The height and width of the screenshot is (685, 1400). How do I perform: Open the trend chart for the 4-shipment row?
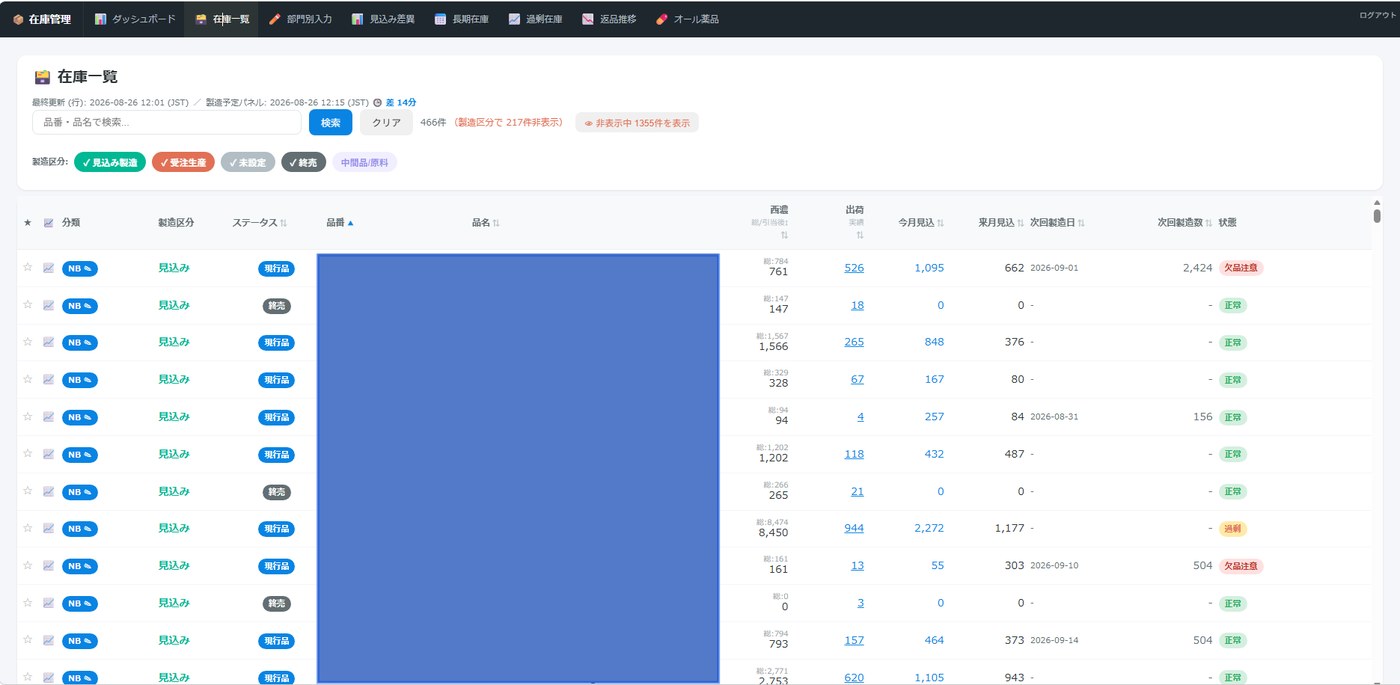pyautogui.click(x=48, y=417)
